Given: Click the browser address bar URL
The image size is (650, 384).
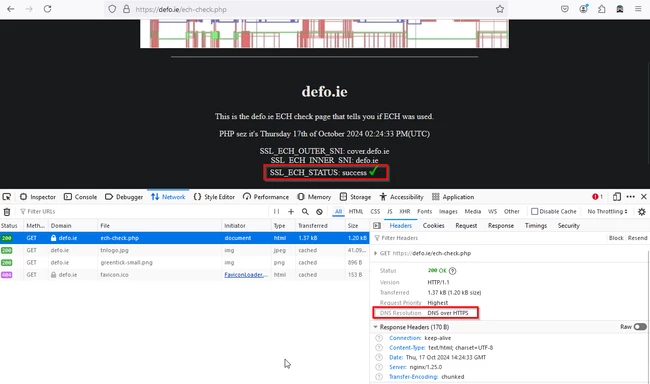Looking at the screenshot, I should click(x=181, y=9).
